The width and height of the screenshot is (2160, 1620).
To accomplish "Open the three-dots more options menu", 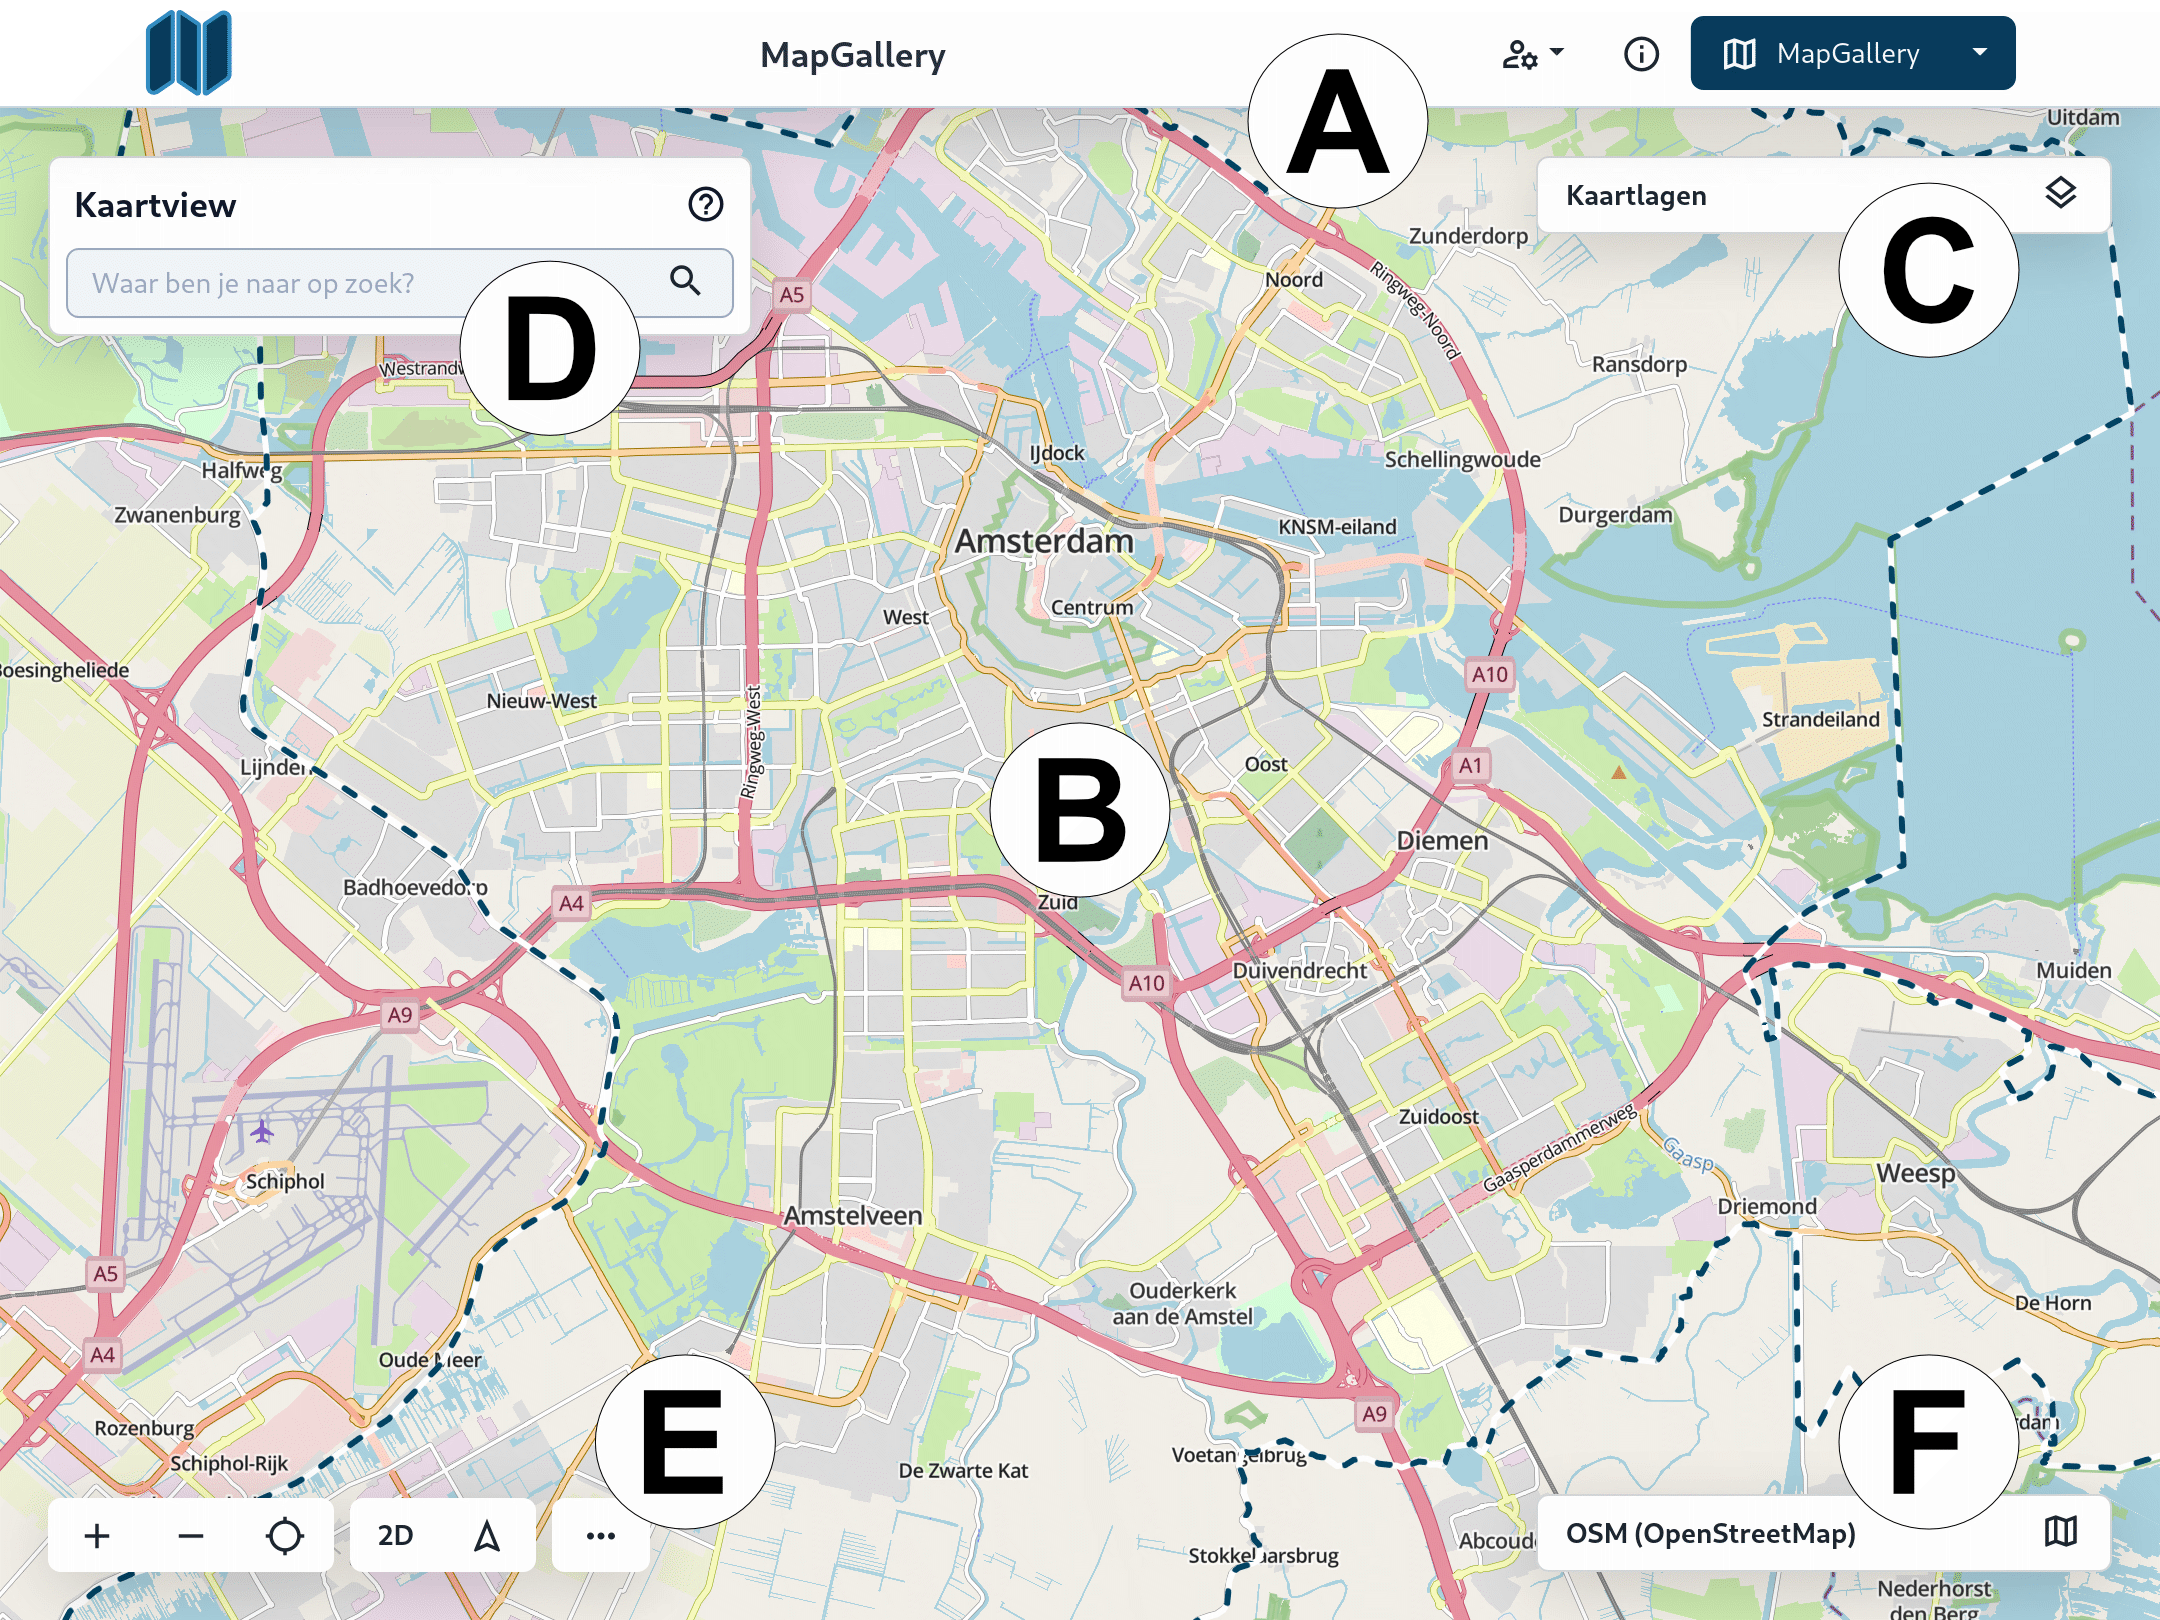I will [x=600, y=1535].
